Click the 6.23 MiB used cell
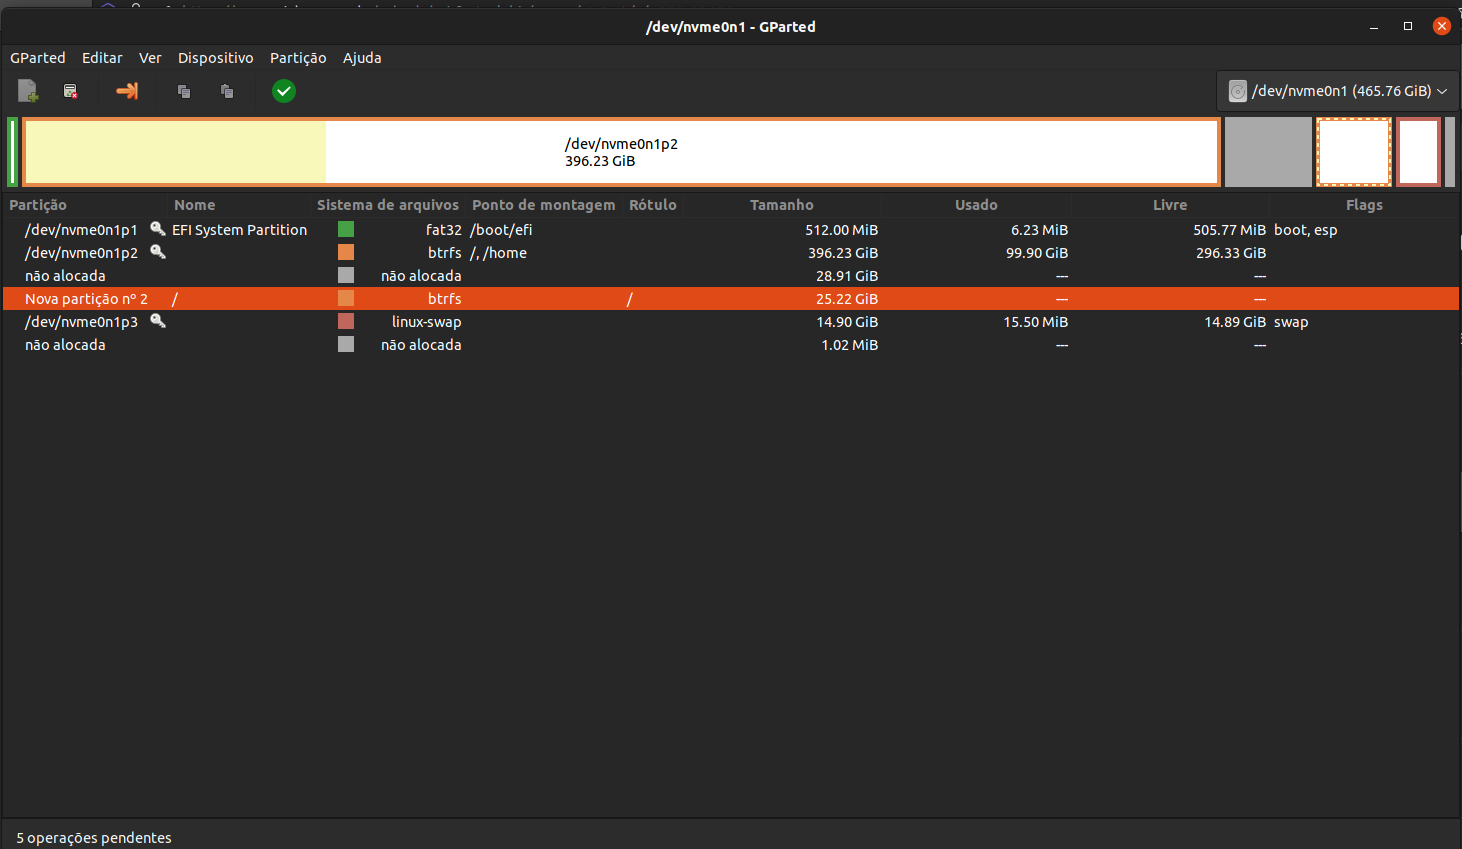 1040,229
